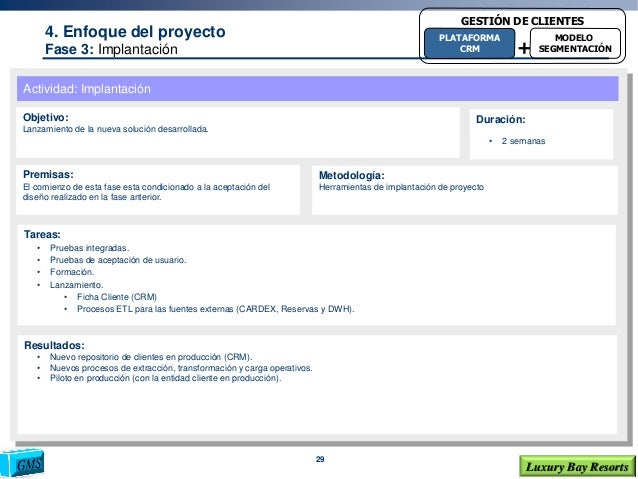
Task: Click the title '4. Enfoque del proyecto'
Action: tap(135, 32)
